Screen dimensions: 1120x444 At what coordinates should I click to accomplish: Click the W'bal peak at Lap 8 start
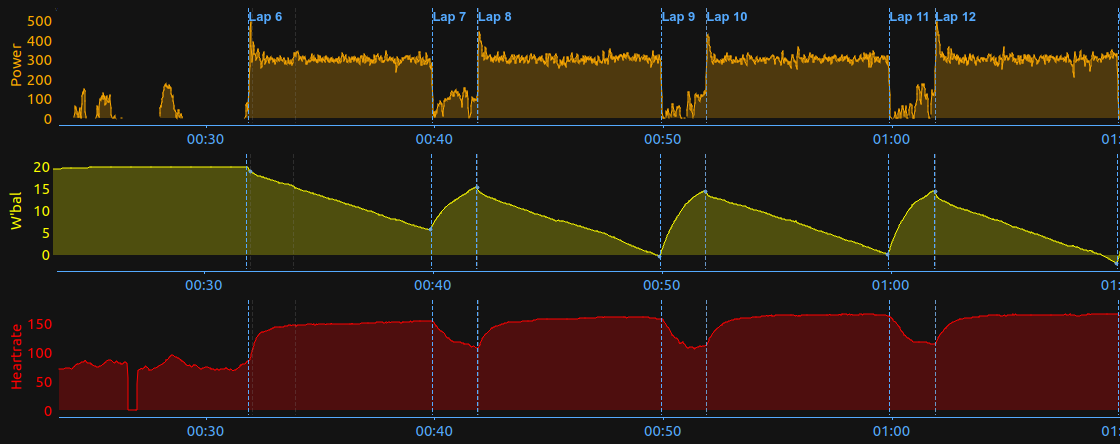(477, 187)
